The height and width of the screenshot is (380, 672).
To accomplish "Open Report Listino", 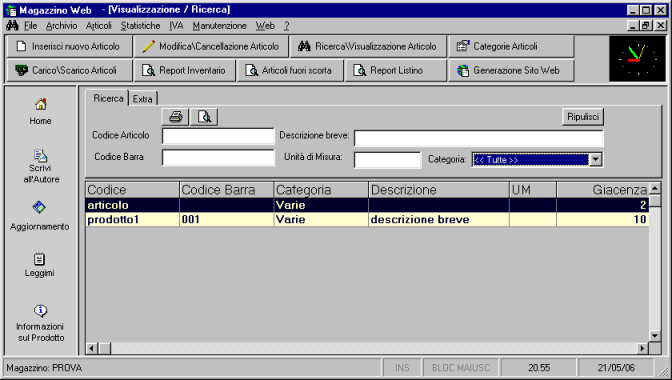I will pyautogui.click(x=396, y=70).
